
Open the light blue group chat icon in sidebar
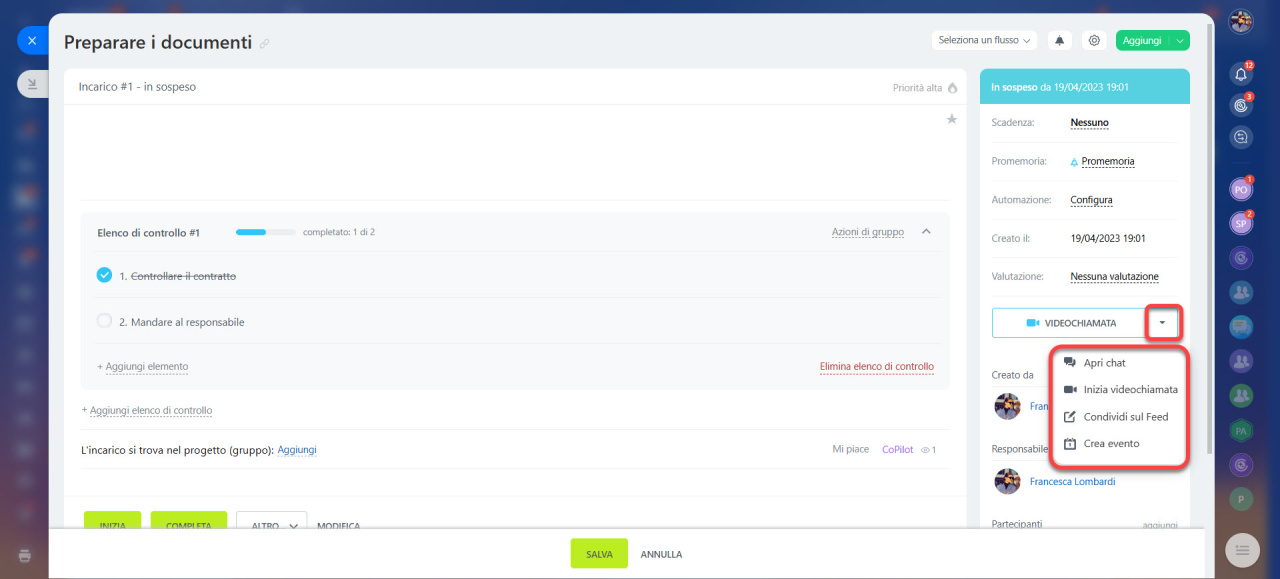pos(1241,326)
